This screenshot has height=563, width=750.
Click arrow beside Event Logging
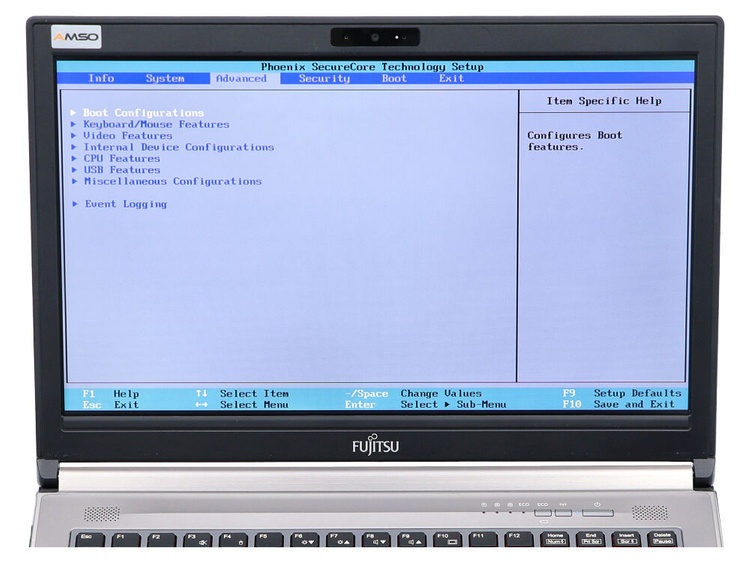pos(74,204)
